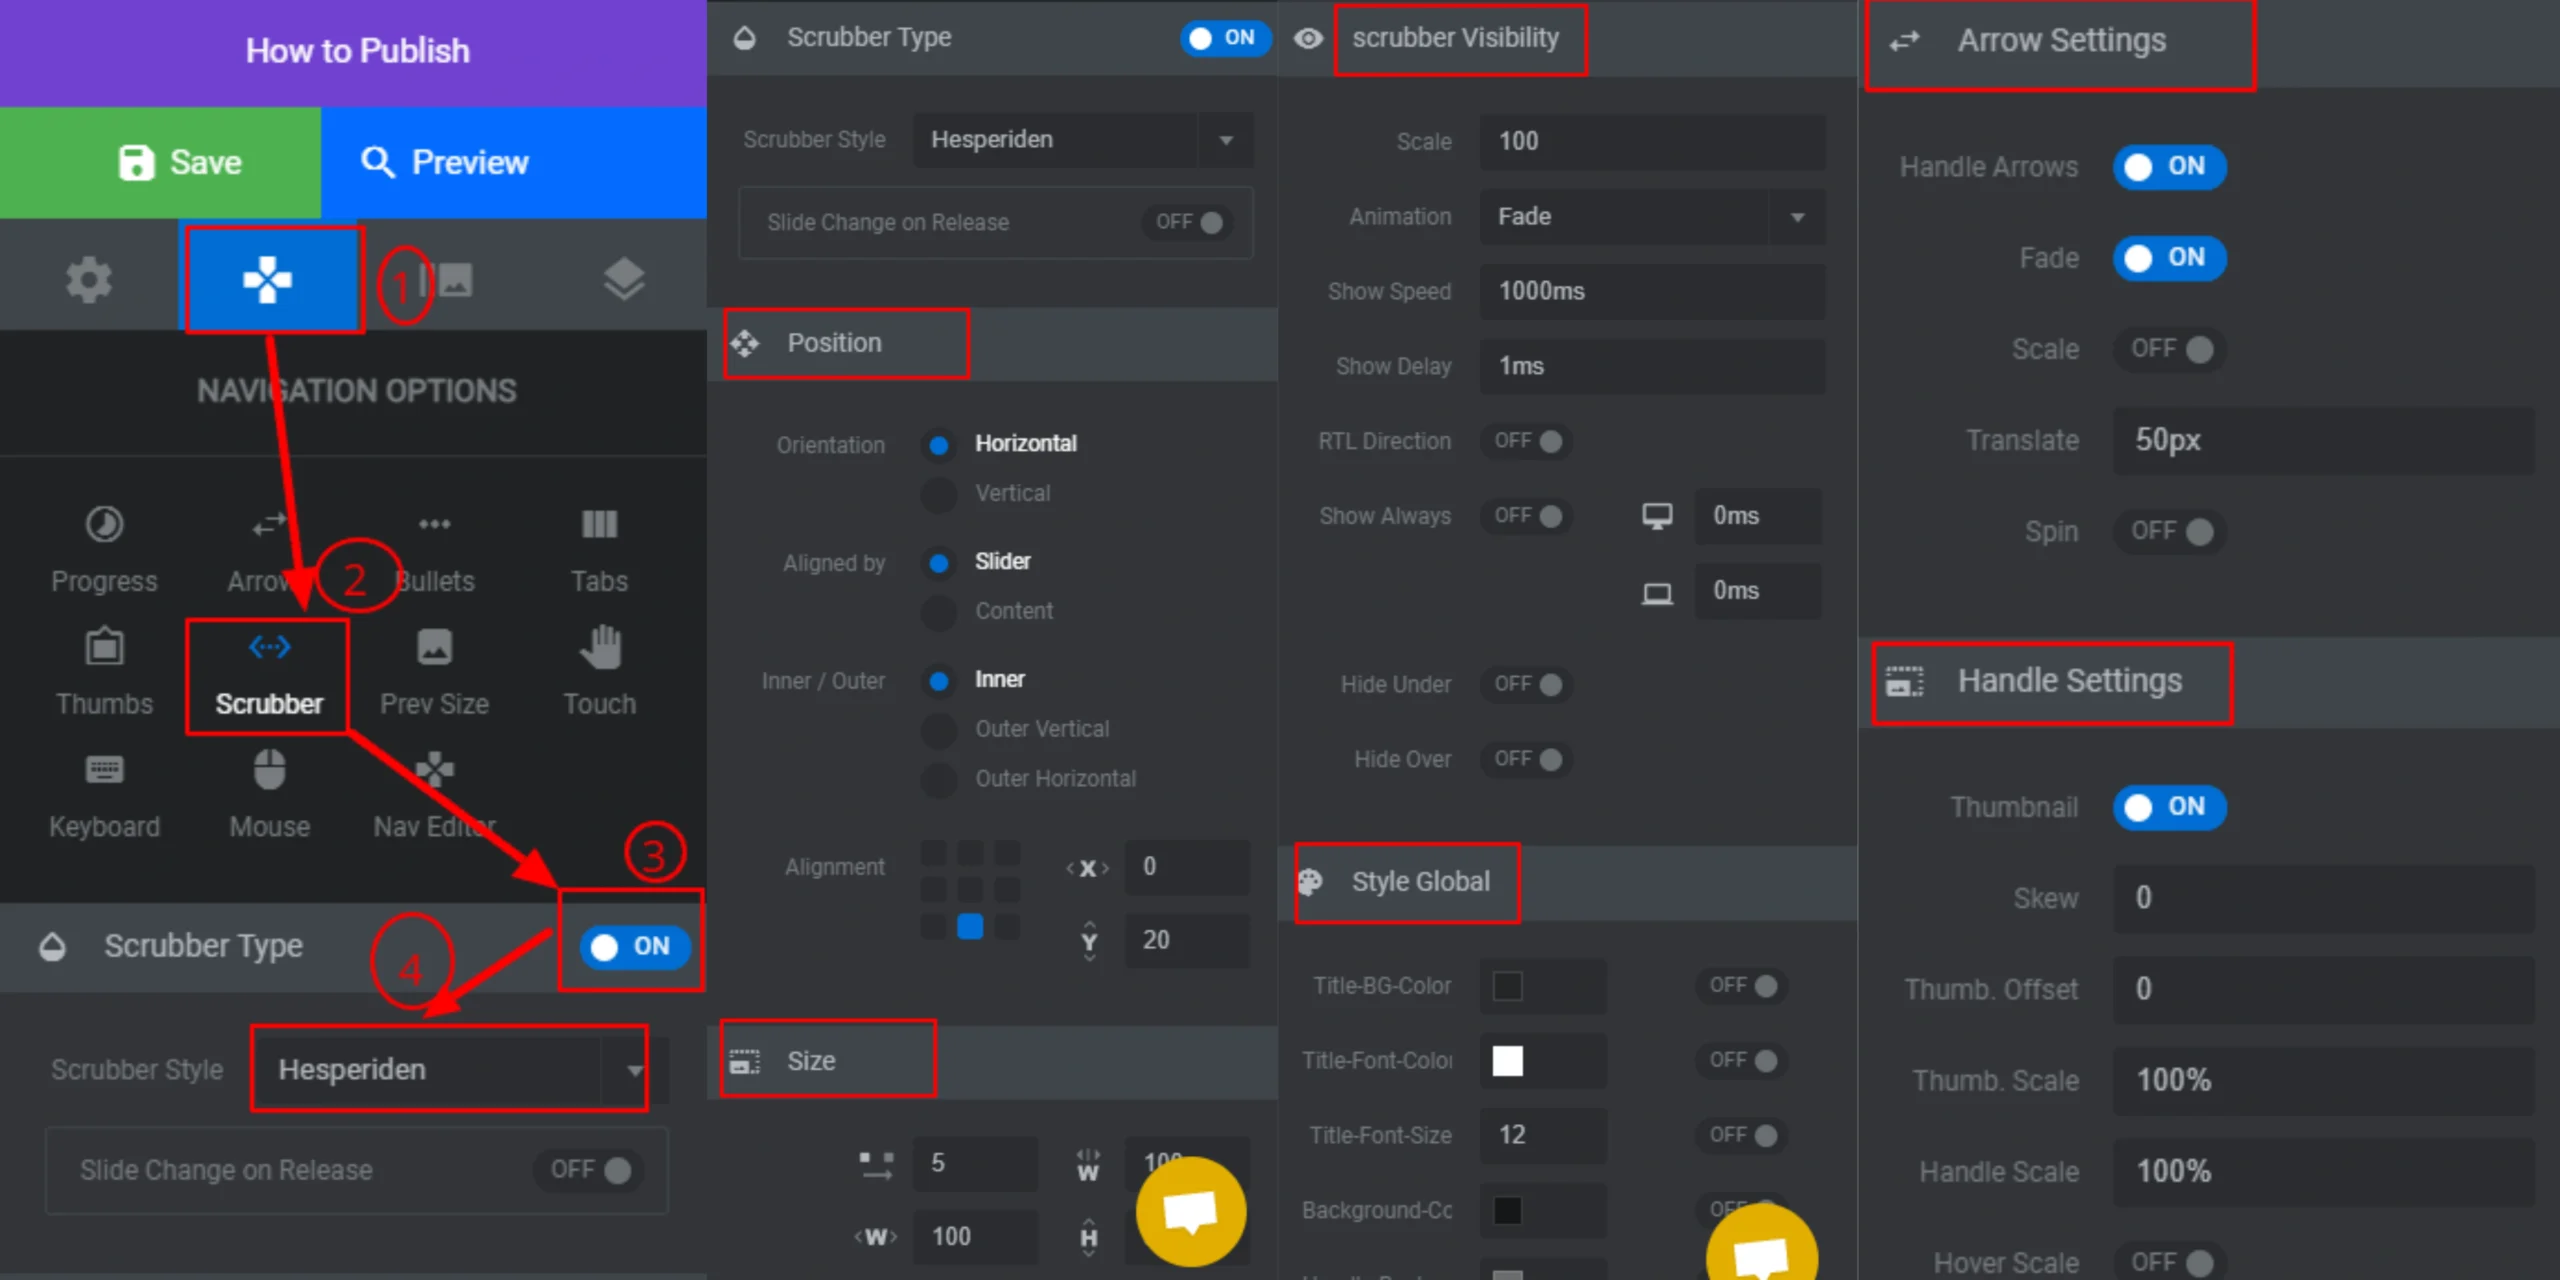Click the Show Speed 1000ms field
The image size is (2560, 1280).
(1652, 292)
